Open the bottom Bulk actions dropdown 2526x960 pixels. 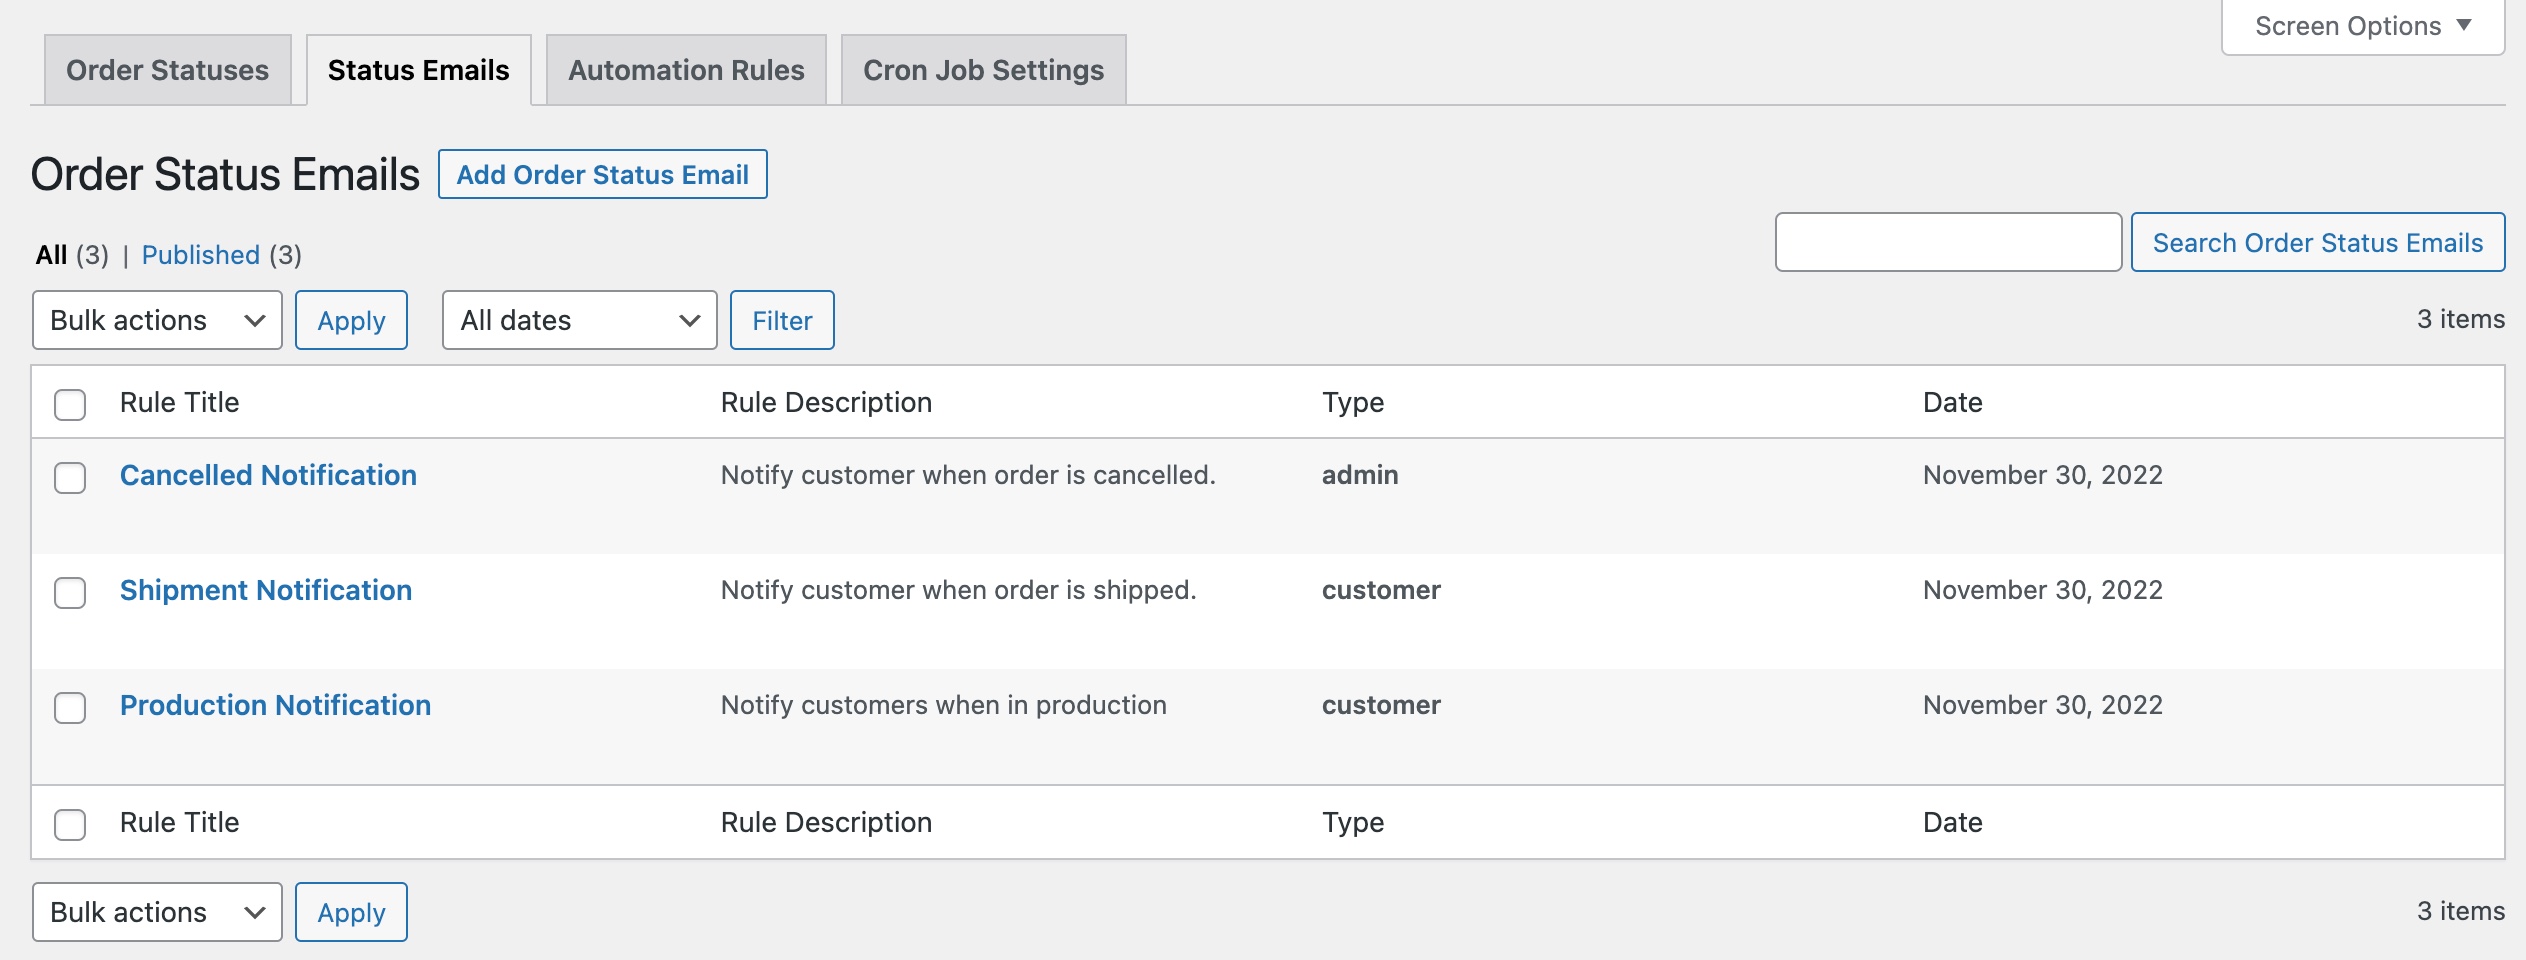(x=156, y=911)
